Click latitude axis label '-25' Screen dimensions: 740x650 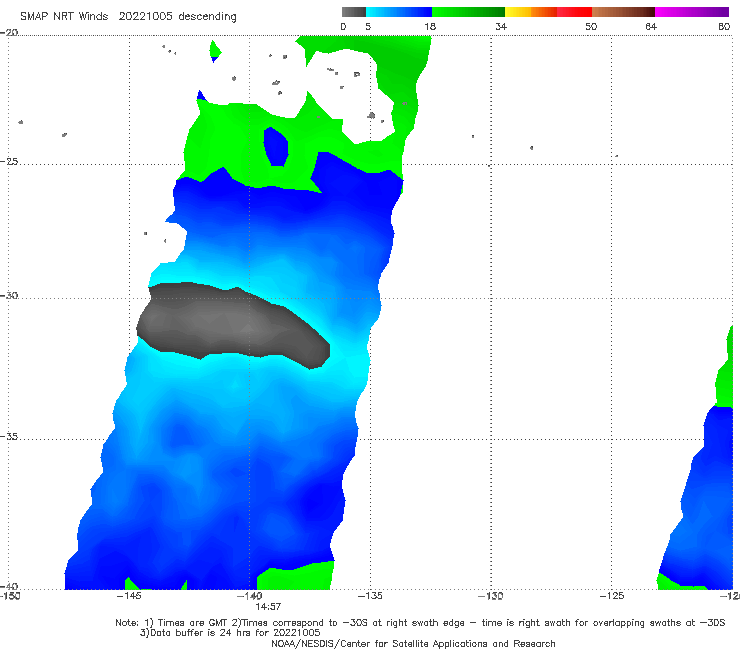tap(9, 161)
